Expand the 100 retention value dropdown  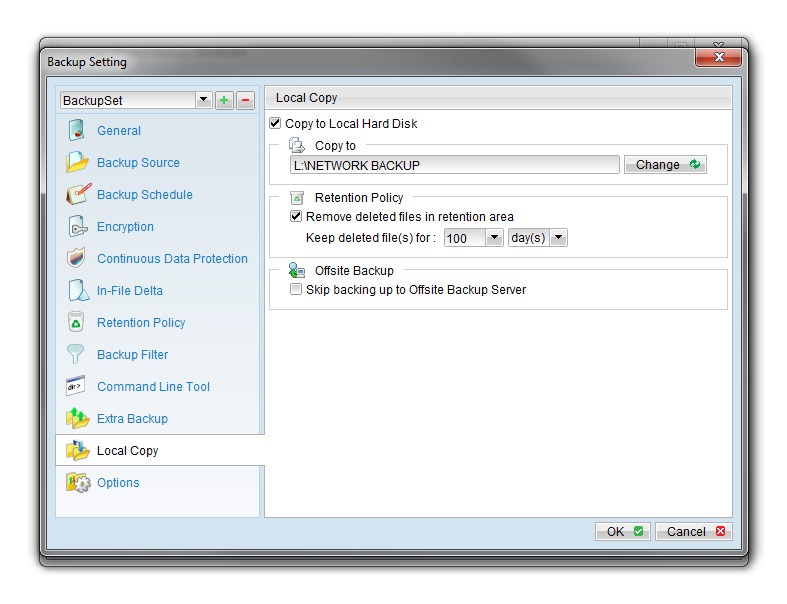pos(494,237)
